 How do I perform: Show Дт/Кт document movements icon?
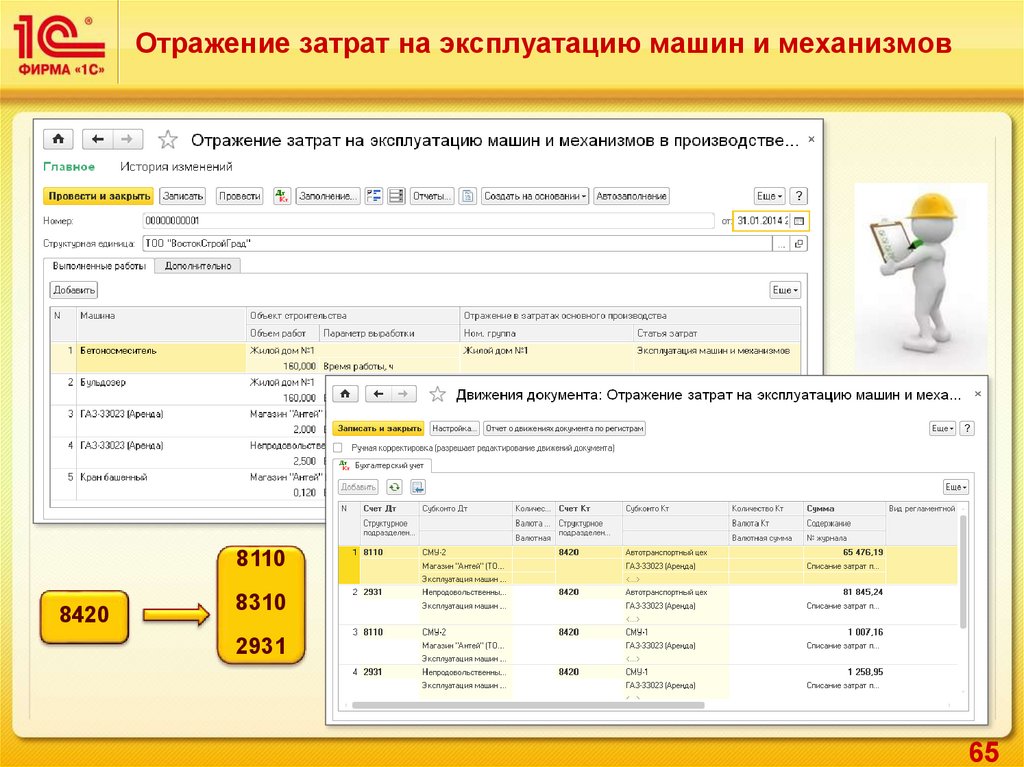(282, 196)
